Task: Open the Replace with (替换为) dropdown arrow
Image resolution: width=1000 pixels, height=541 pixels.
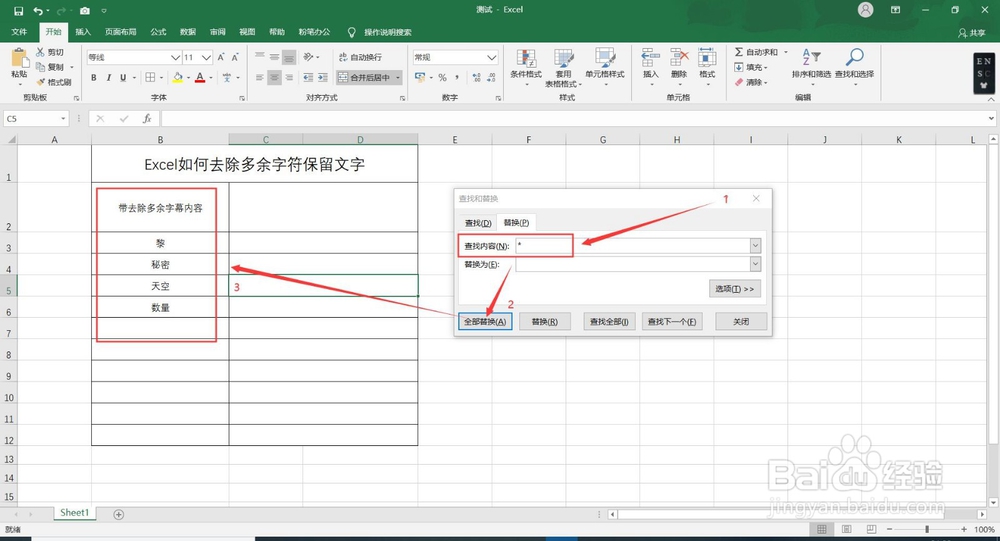Action: 756,264
